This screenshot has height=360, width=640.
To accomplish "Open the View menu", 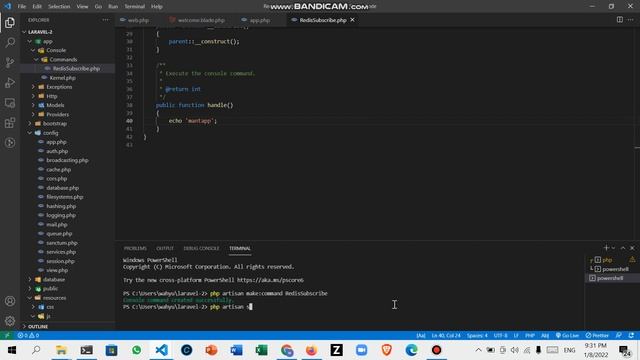I will (82, 7).
